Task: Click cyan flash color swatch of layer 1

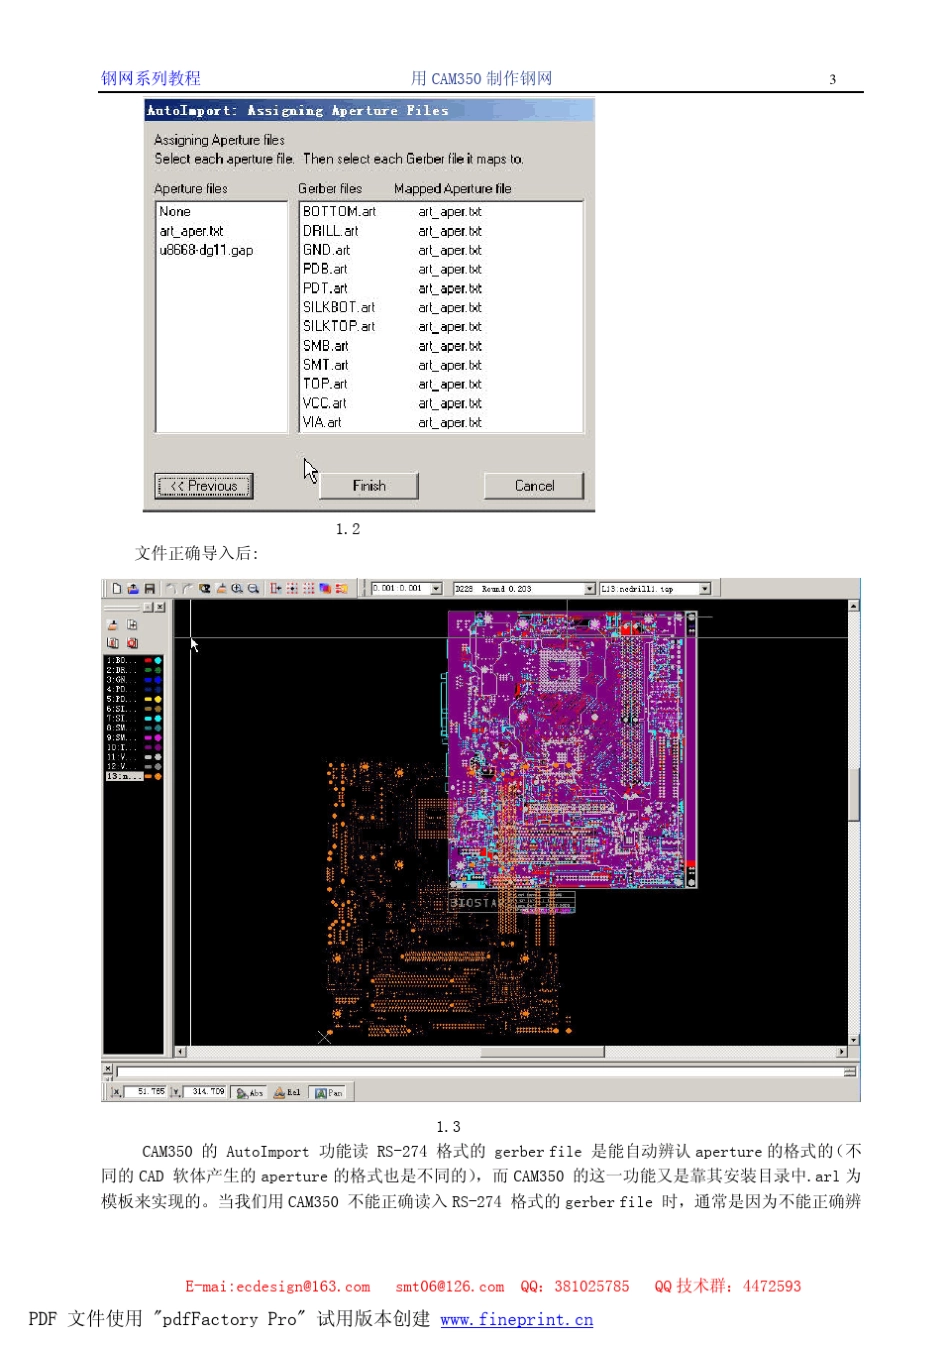Action: point(158,660)
